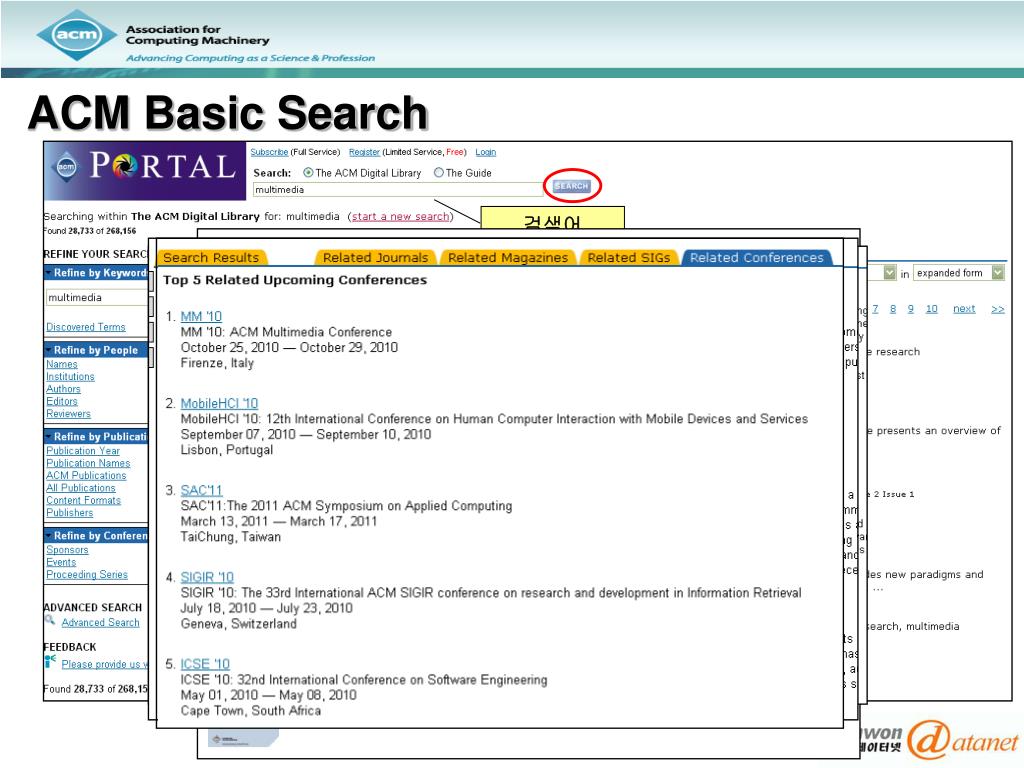Open the Related Magazines tab
1024x768 pixels.
(508, 258)
